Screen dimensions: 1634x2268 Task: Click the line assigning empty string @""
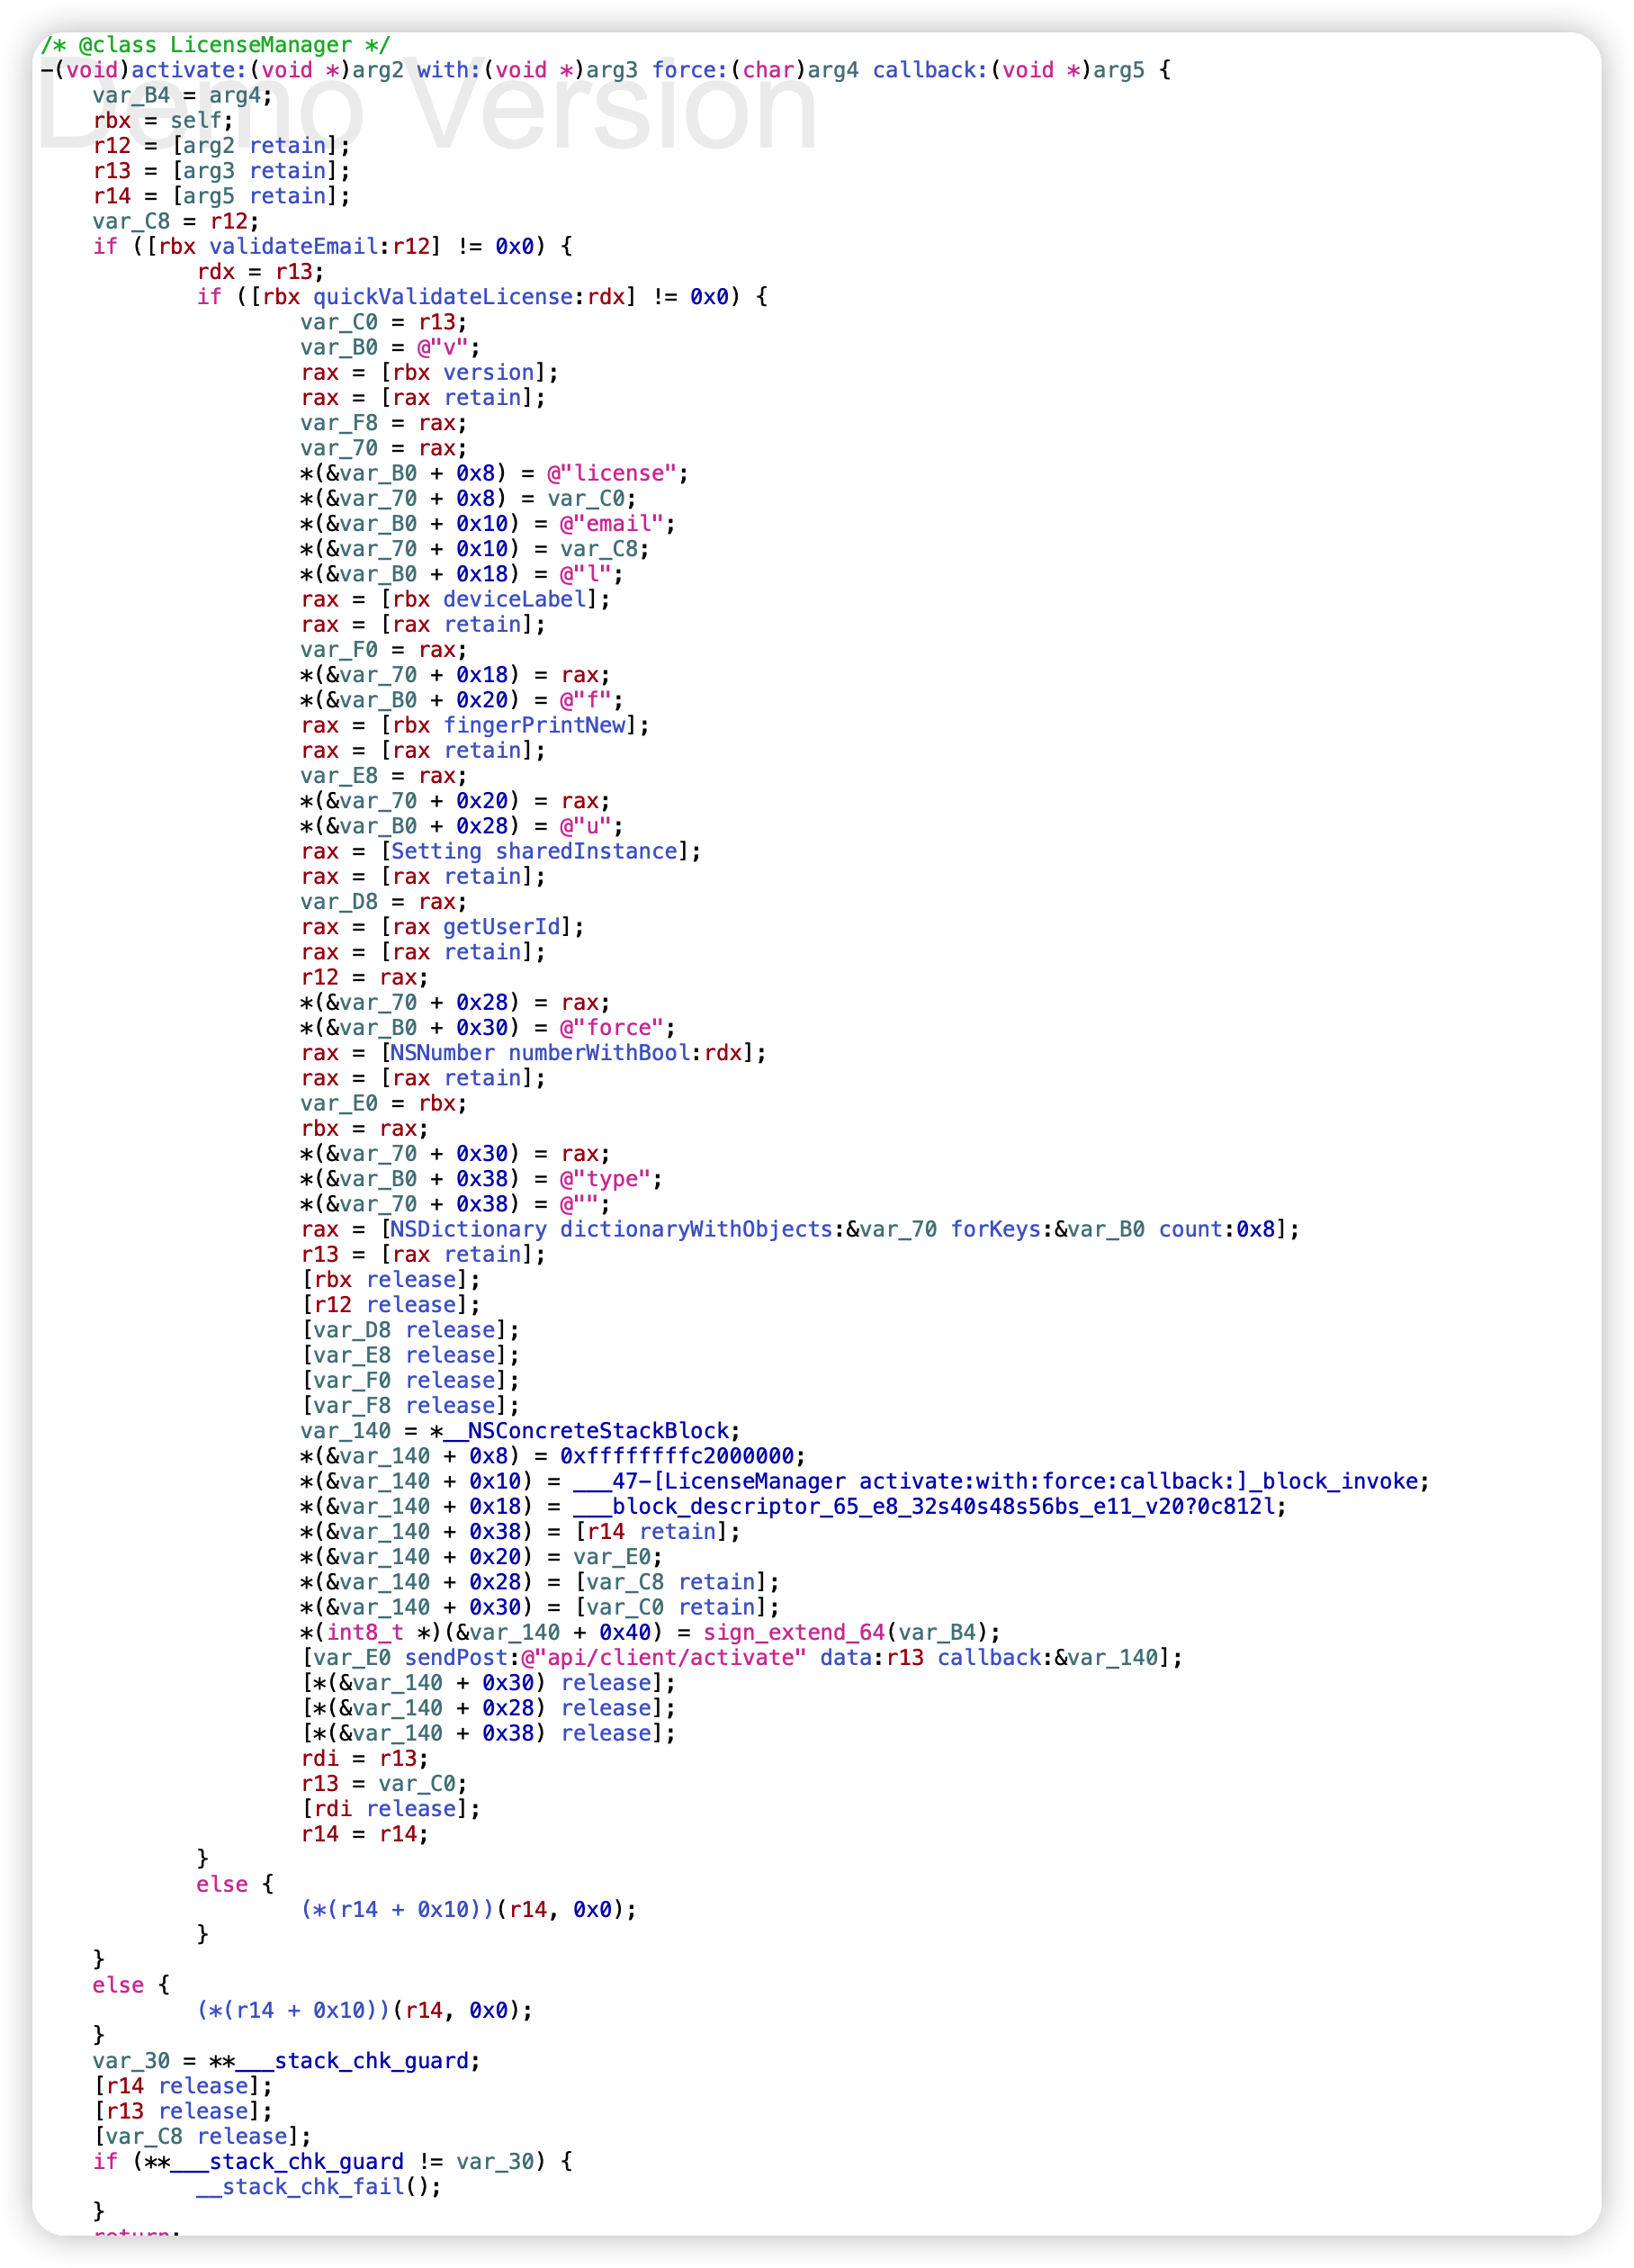pos(455,1204)
